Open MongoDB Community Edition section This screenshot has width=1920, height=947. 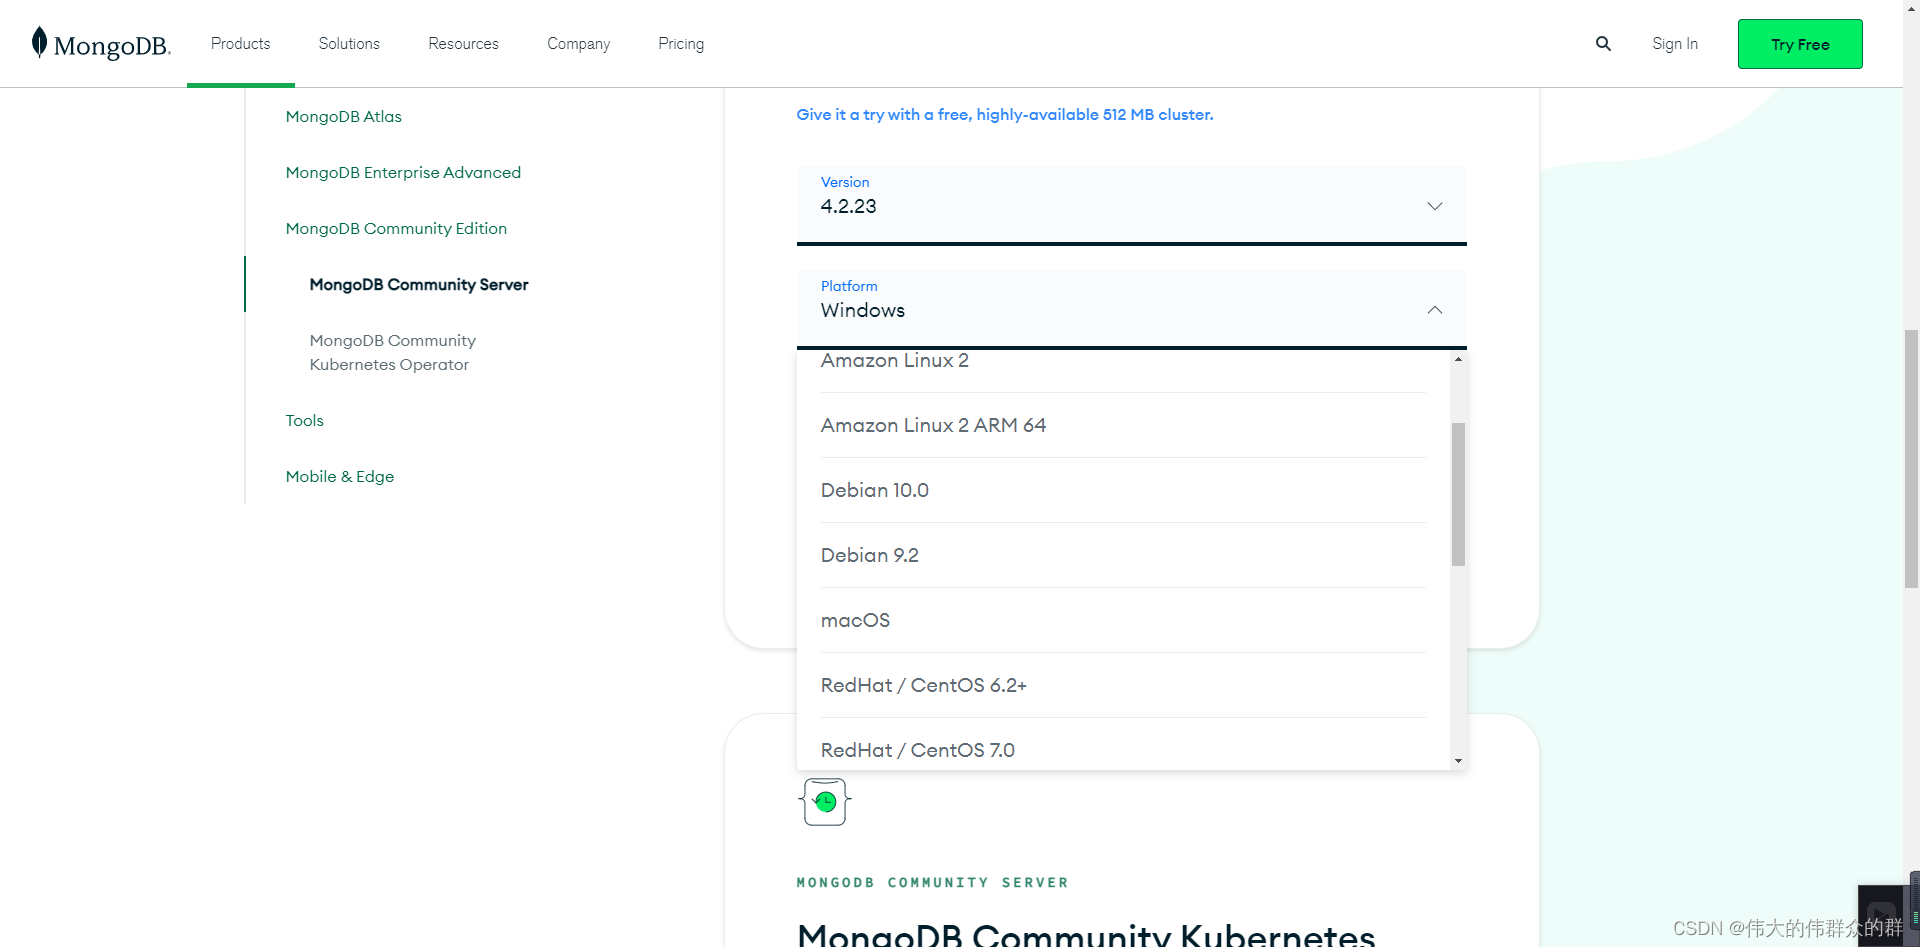[x=396, y=228]
